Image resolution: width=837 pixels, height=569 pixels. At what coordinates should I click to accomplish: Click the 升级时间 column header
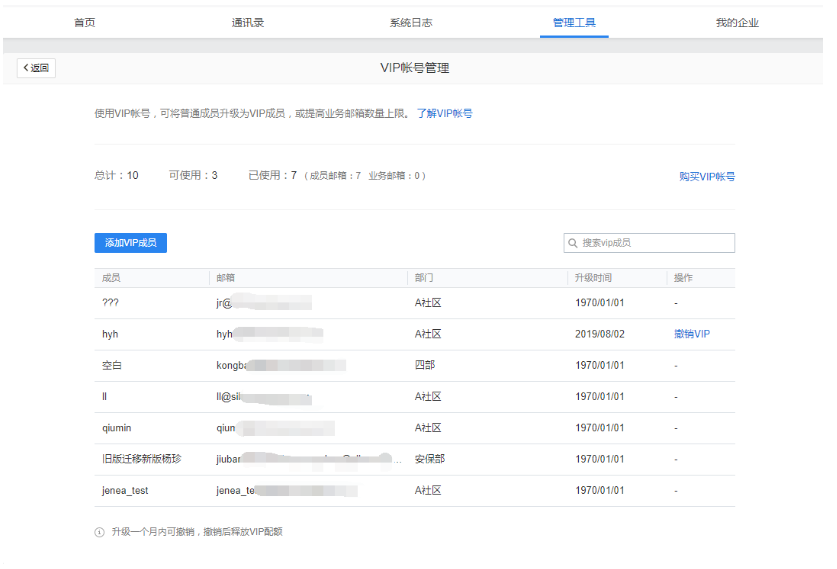click(x=593, y=278)
